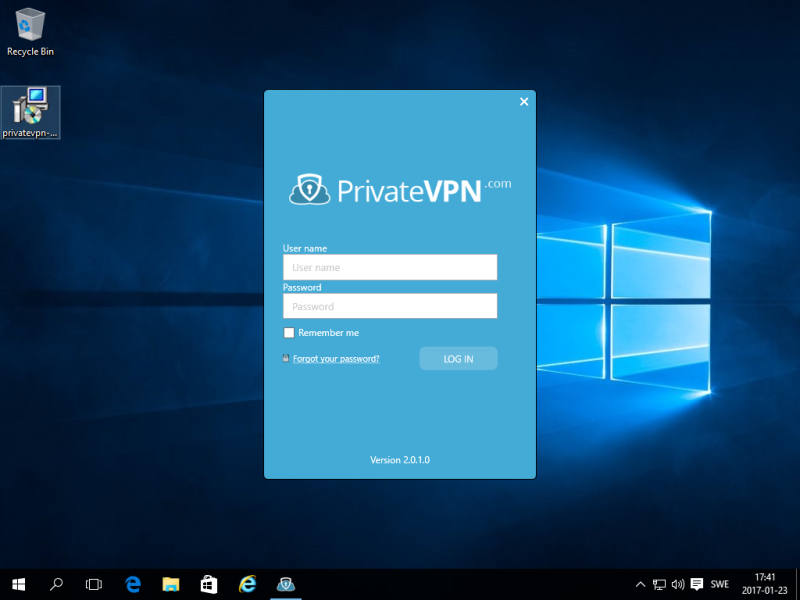The width and height of the screenshot is (800, 600).
Task: Open Task View on the taskbar
Action: [x=94, y=584]
